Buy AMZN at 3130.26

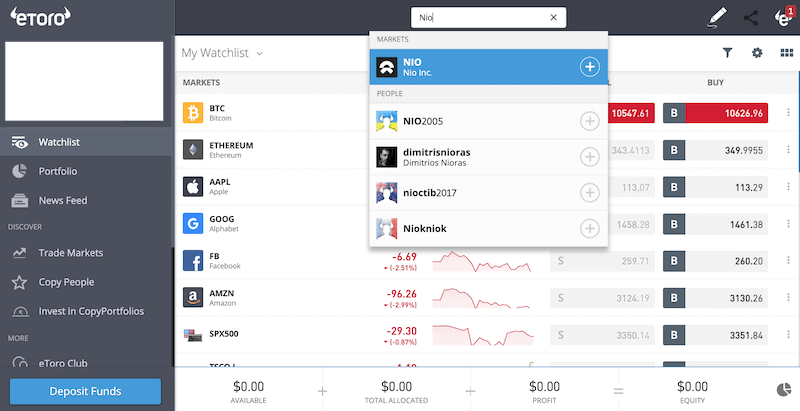[x=715, y=298]
